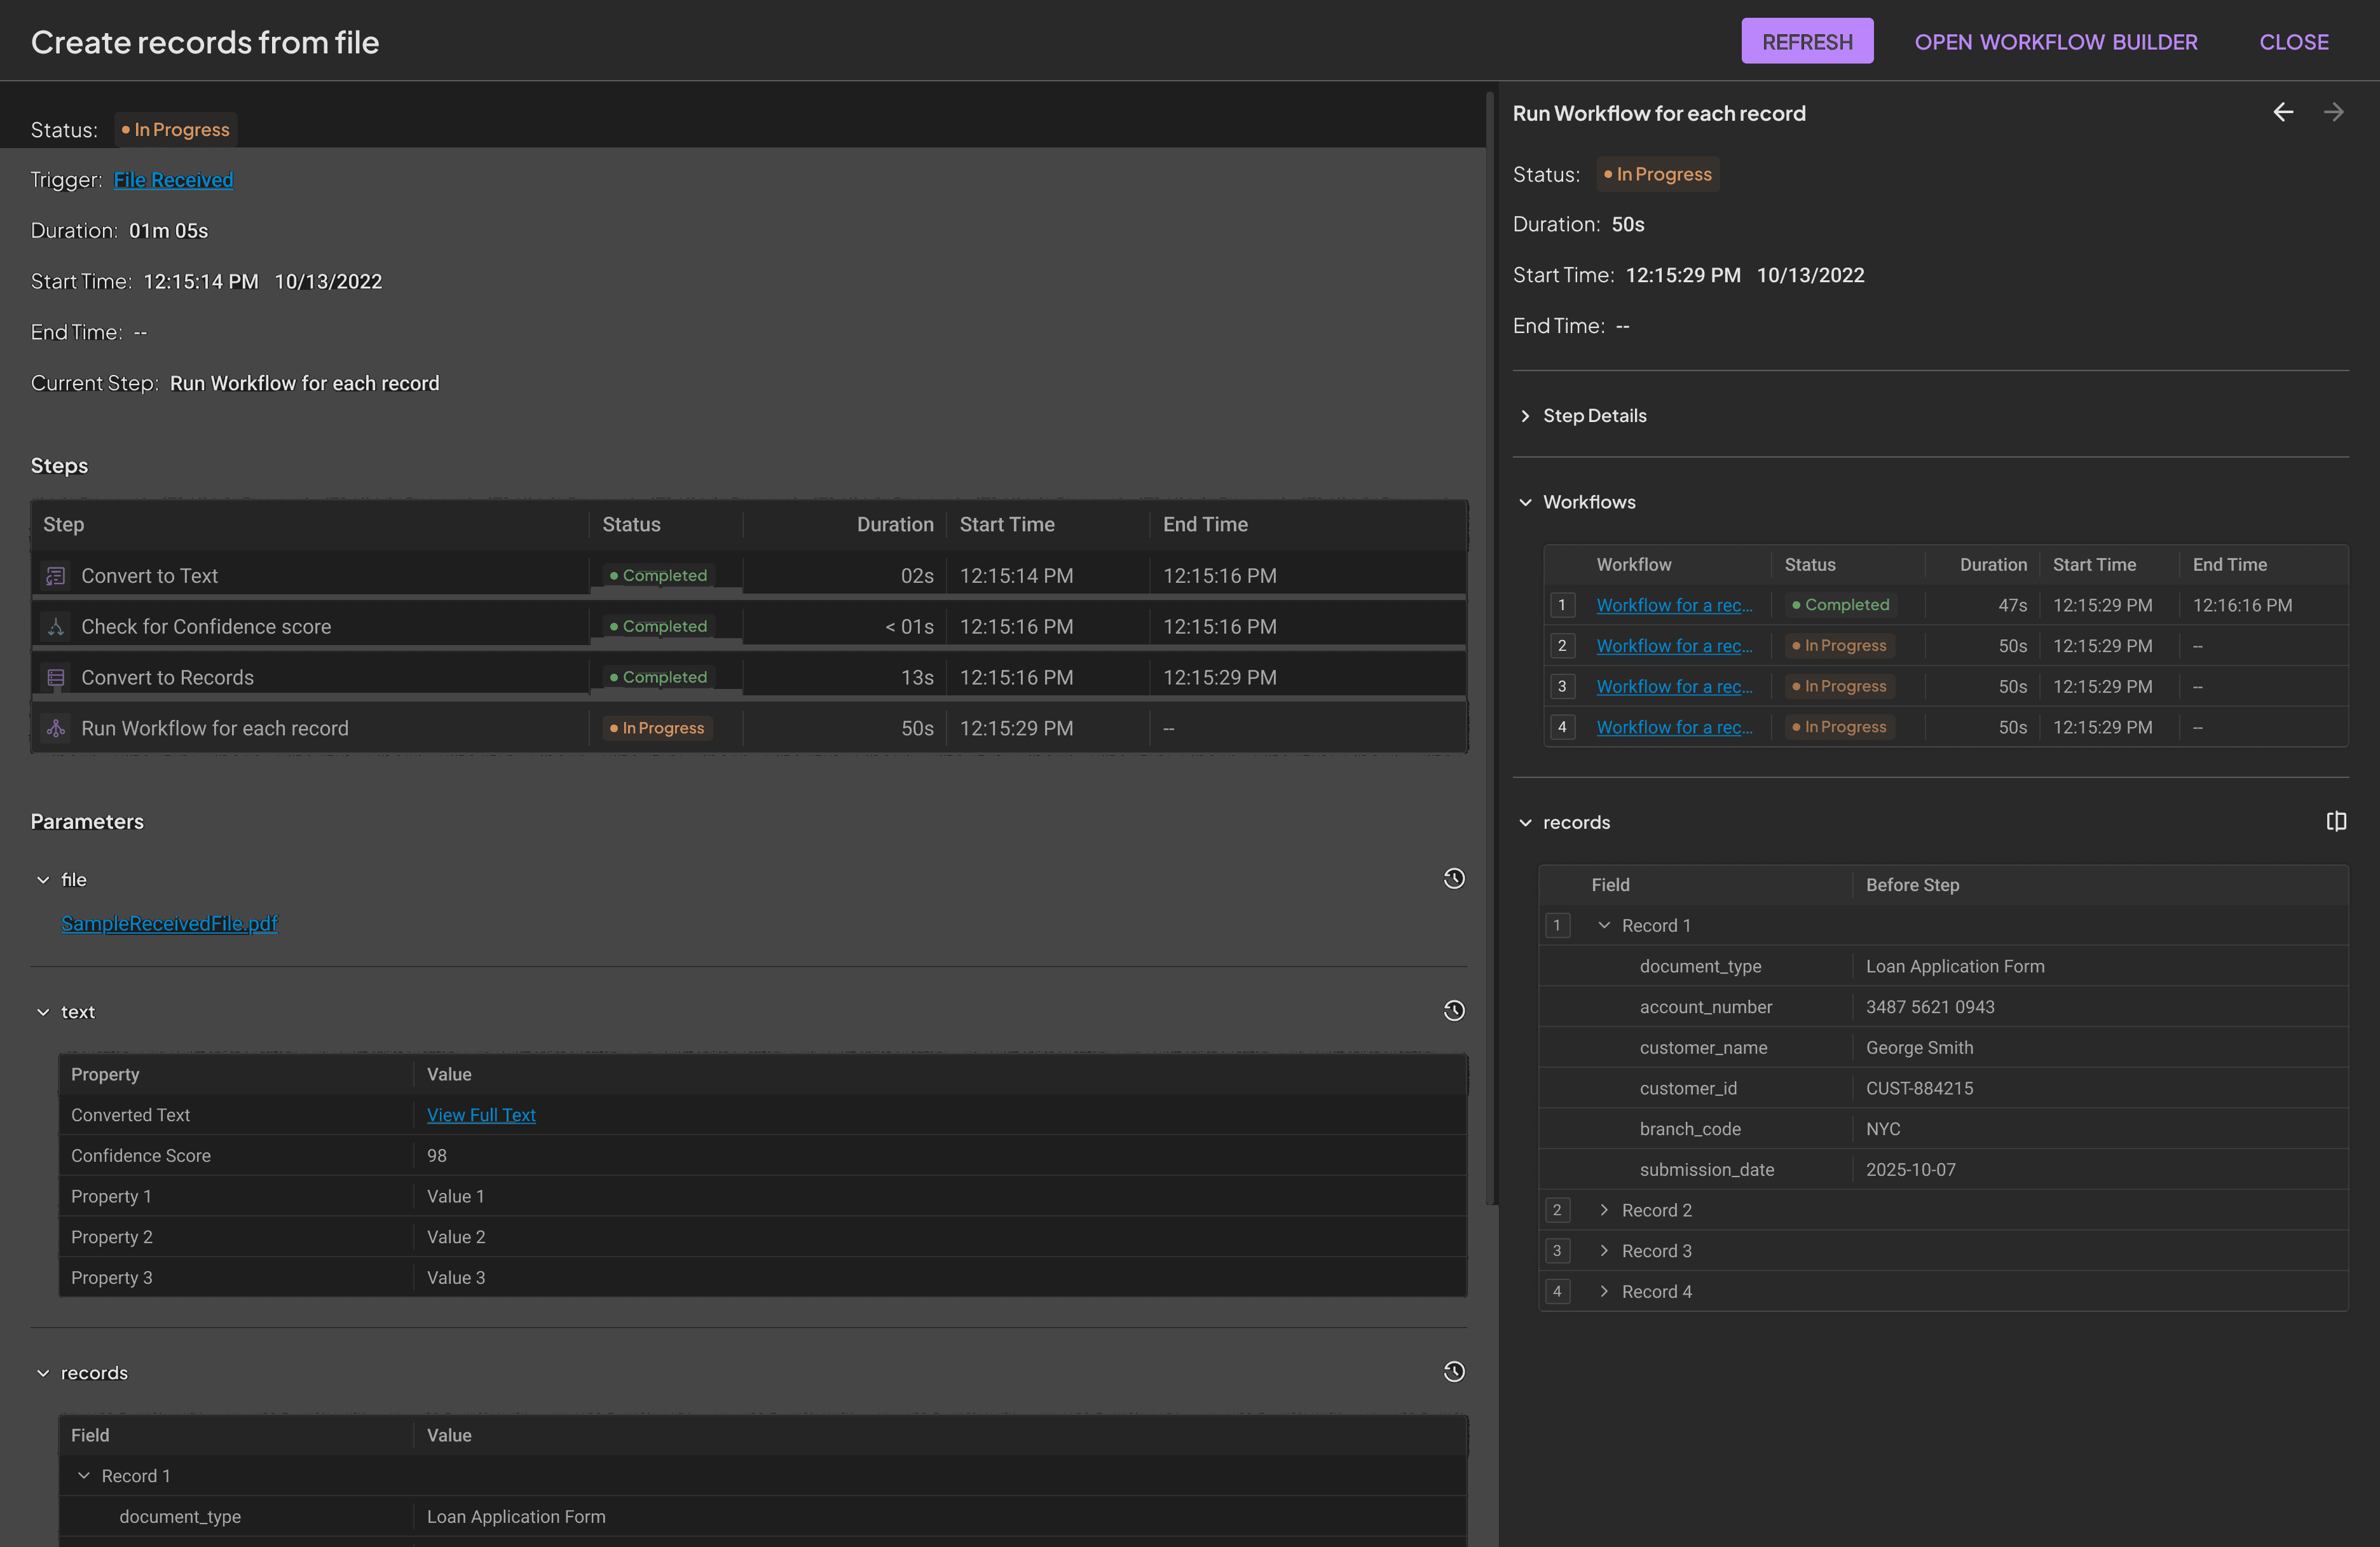Click the Convert to Records database icon
Screen dimensions: 2380x1547
coord(55,677)
